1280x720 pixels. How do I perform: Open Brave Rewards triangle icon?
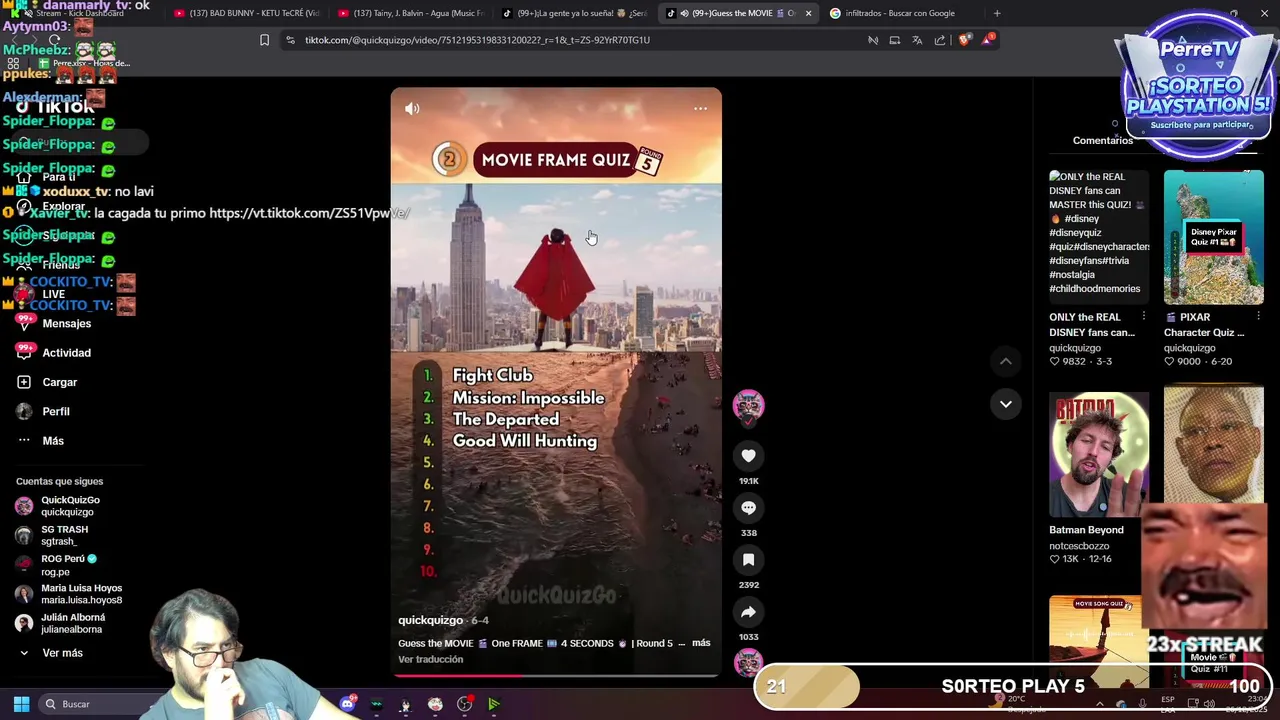[x=988, y=40]
